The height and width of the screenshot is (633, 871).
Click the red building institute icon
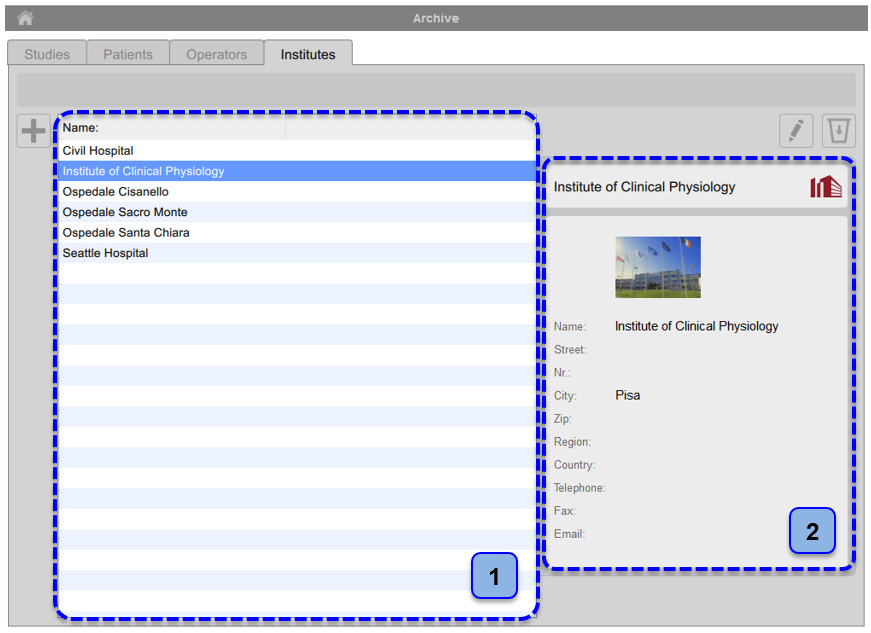pos(825,187)
